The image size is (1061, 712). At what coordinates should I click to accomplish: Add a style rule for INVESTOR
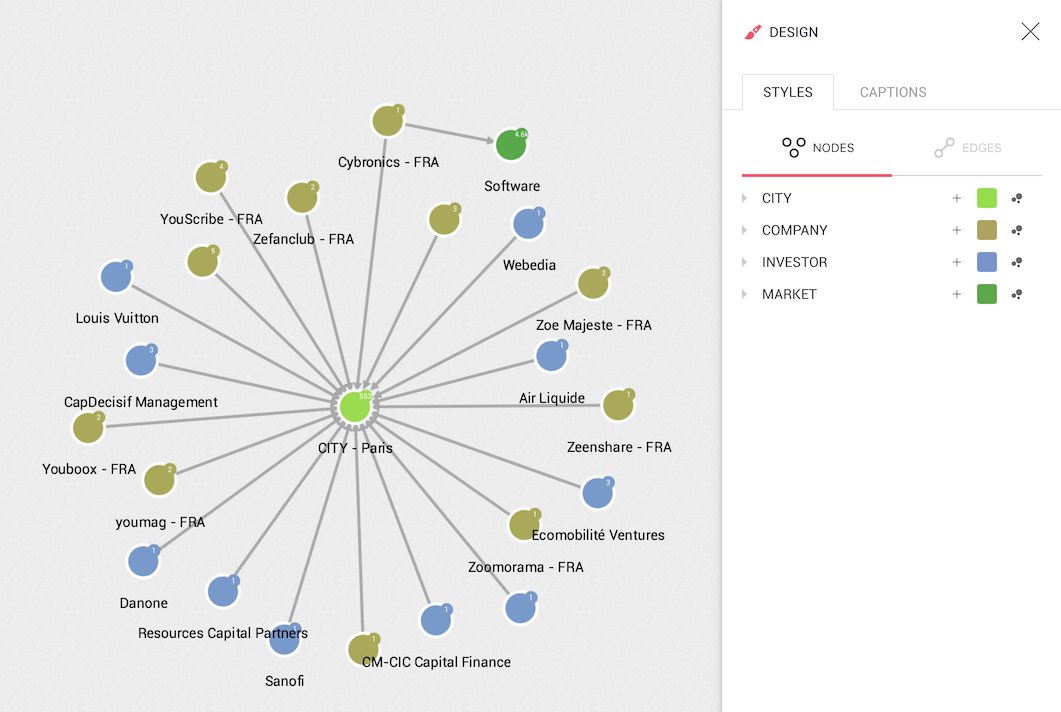pos(957,262)
